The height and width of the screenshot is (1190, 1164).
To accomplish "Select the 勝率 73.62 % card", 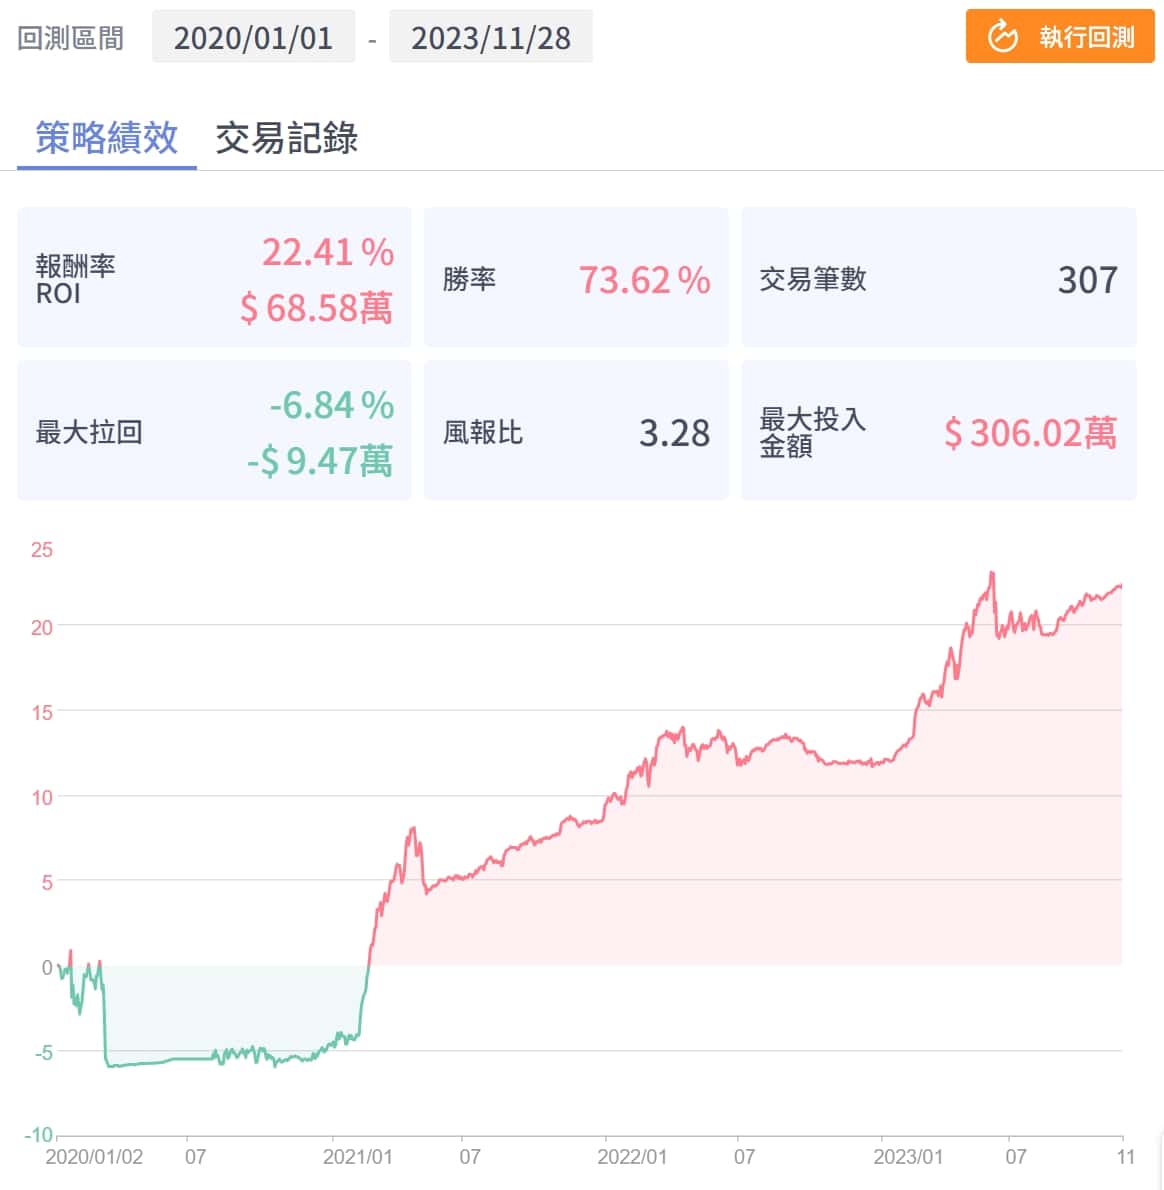I will [x=576, y=279].
